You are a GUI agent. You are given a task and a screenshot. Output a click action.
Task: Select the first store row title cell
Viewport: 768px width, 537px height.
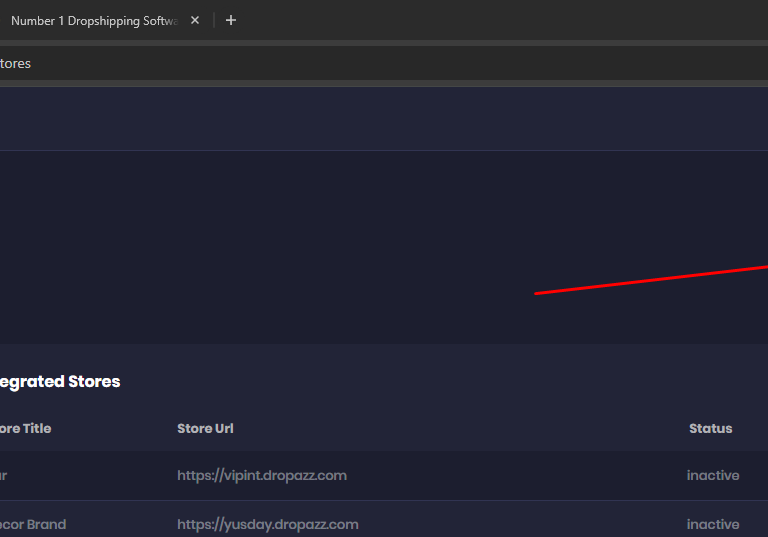click(x=5, y=475)
